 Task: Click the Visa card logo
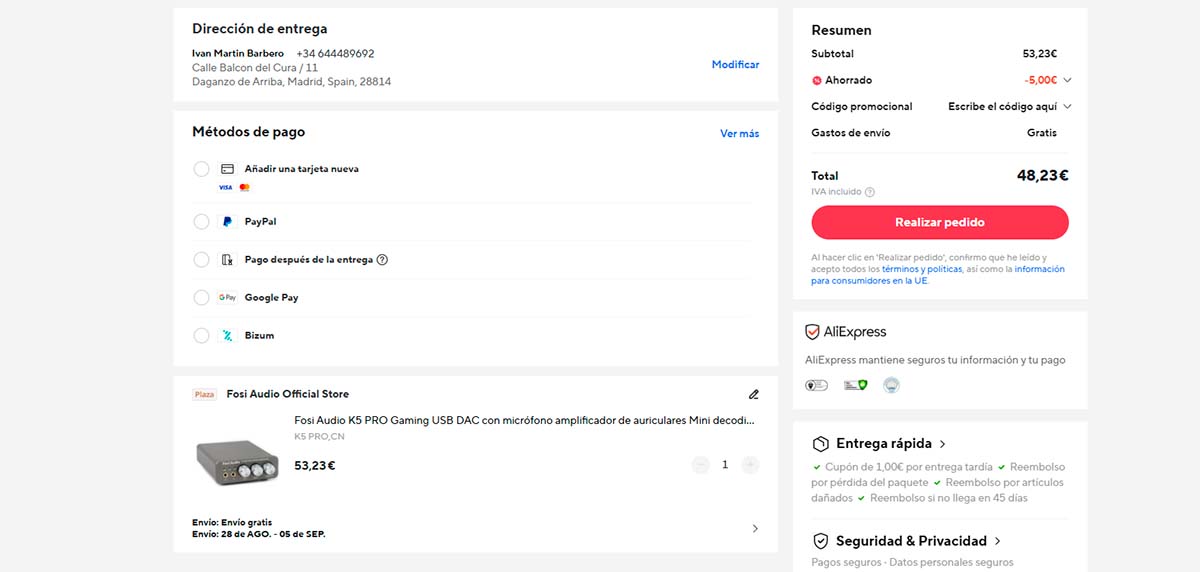225,187
